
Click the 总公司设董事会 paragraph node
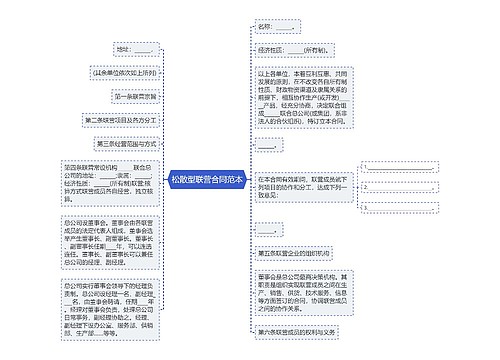click(x=110, y=243)
